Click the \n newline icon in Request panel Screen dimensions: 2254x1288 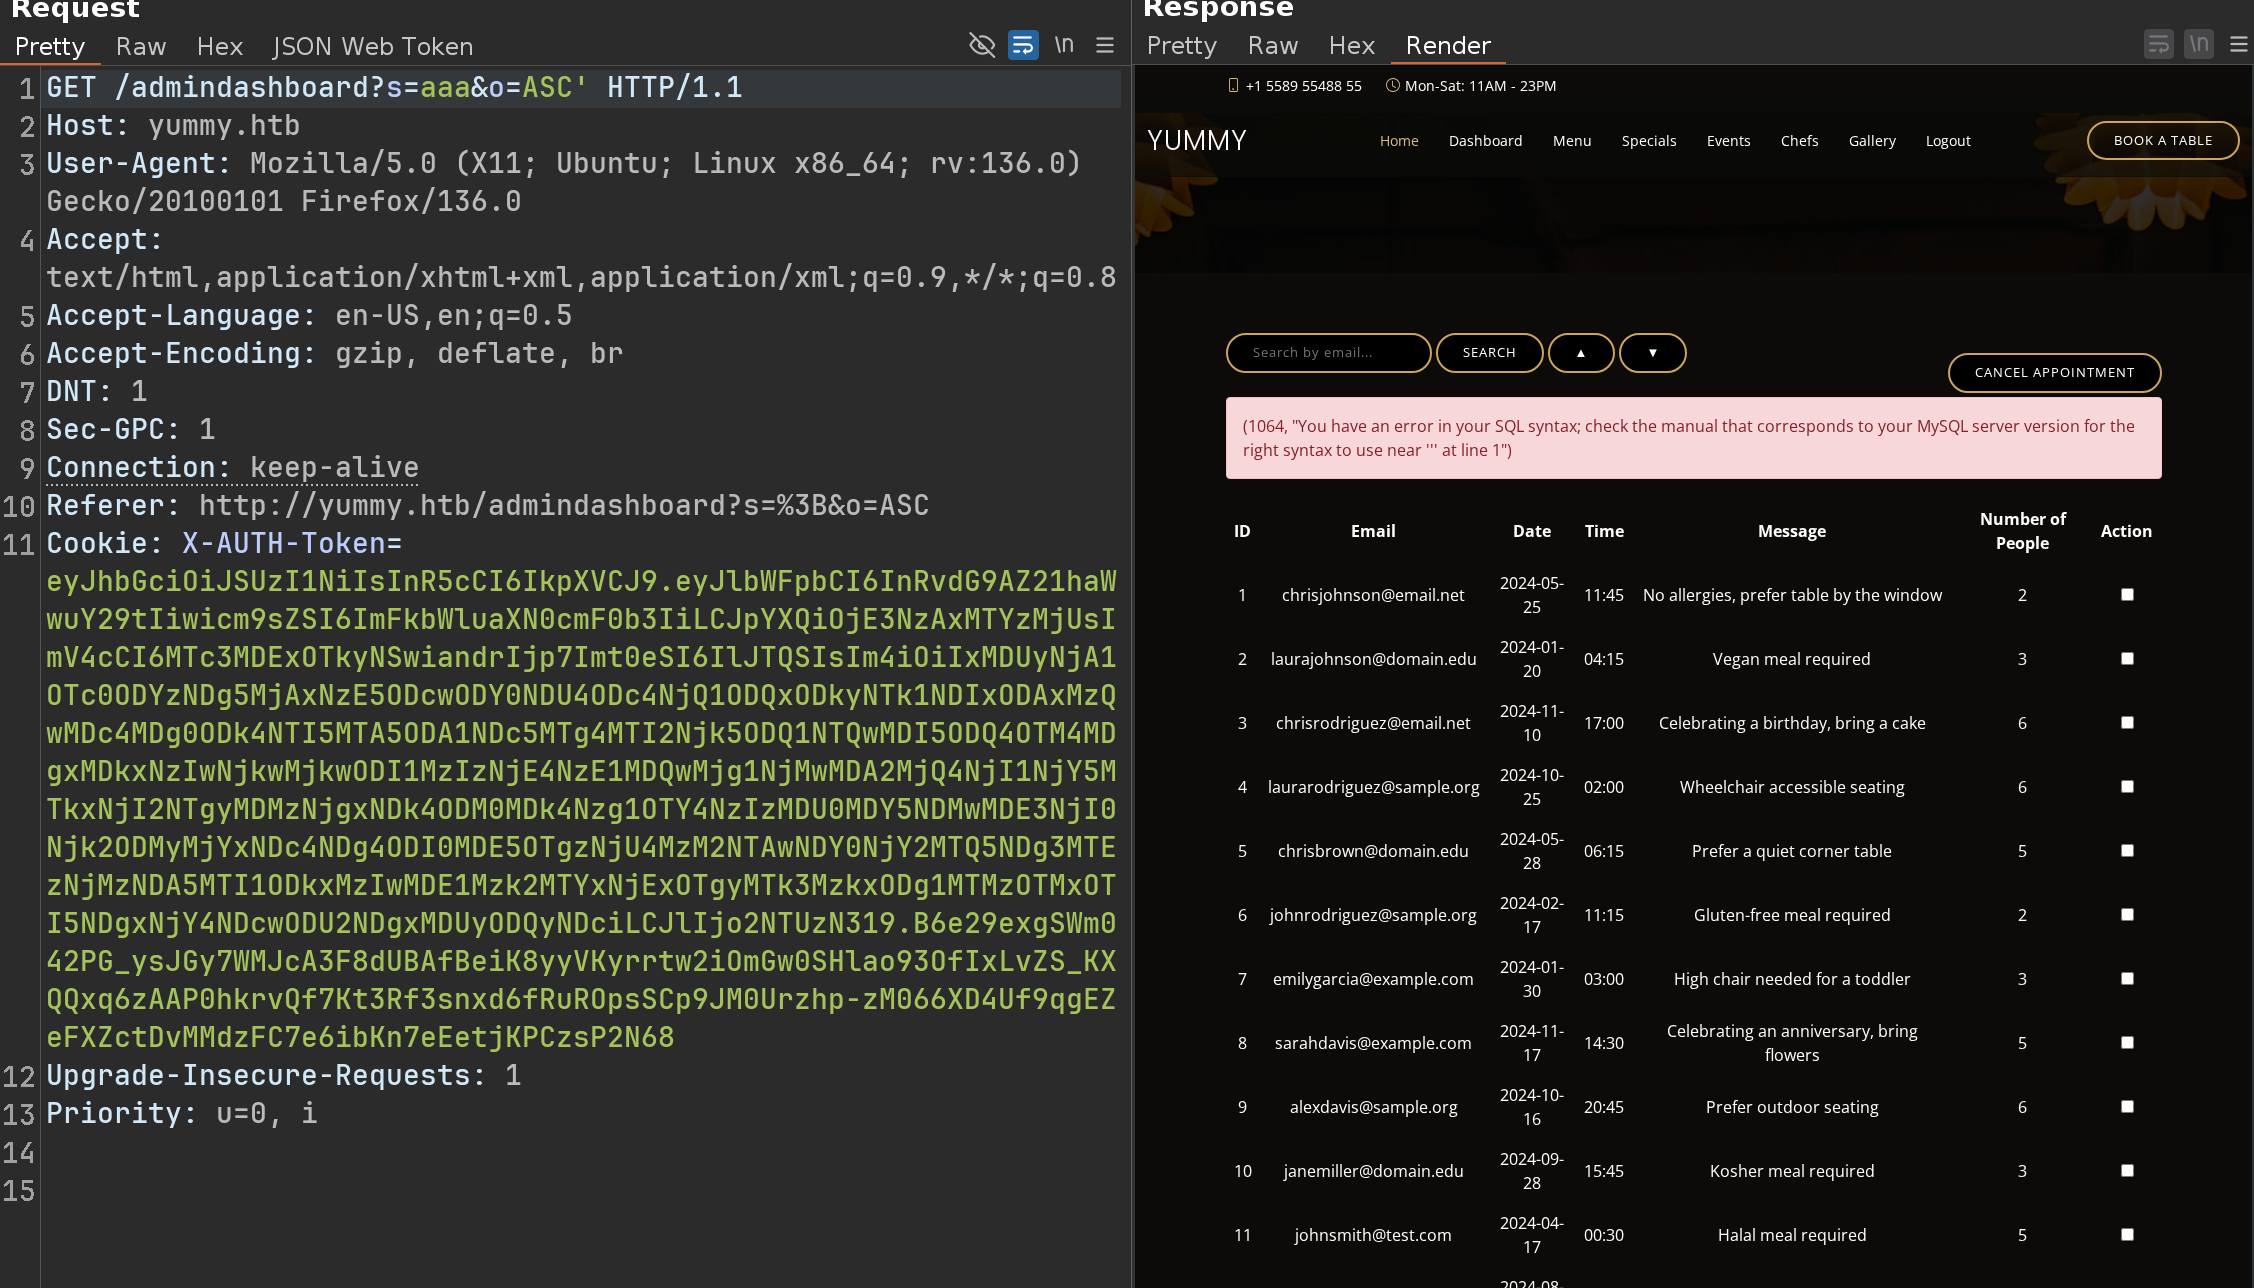[x=1064, y=45]
